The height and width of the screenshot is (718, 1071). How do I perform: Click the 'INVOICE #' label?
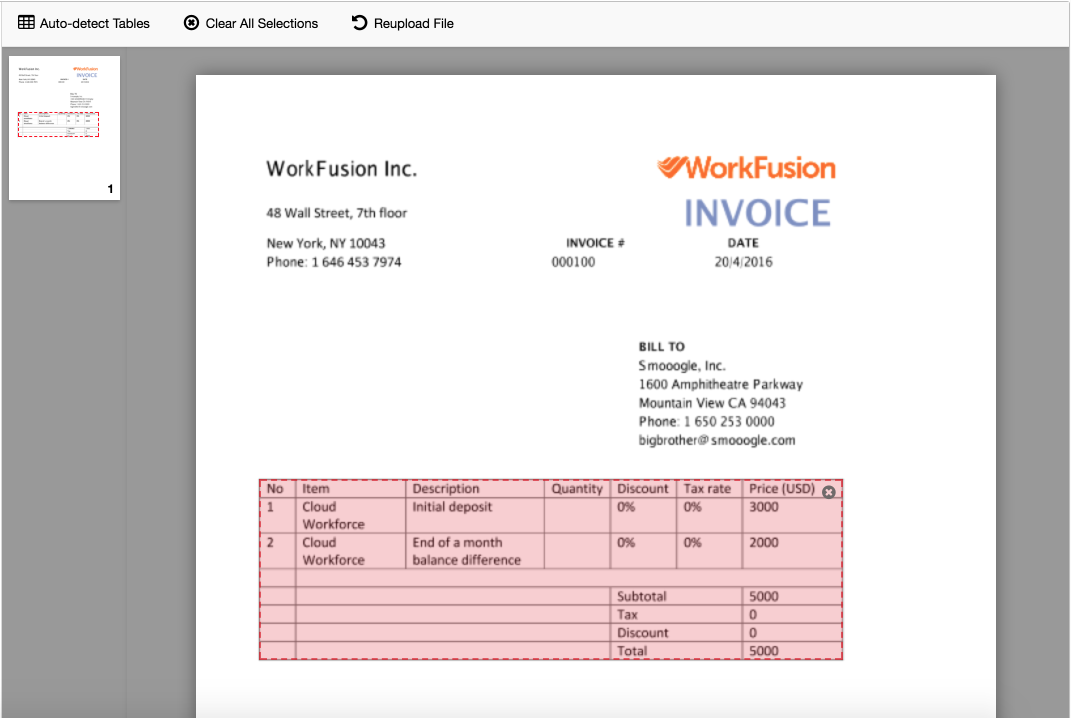click(x=595, y=243)
